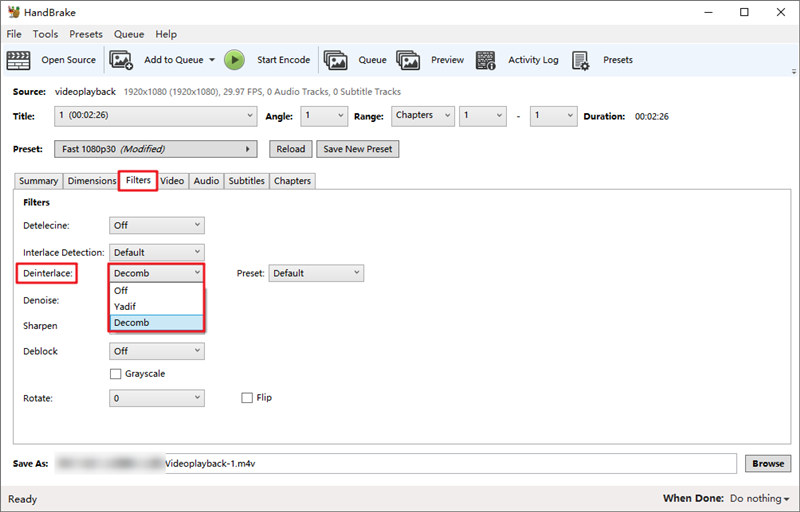Switch to the Subtitles tab
Viewport: 800px width, 512px height.
coord(246,181)
